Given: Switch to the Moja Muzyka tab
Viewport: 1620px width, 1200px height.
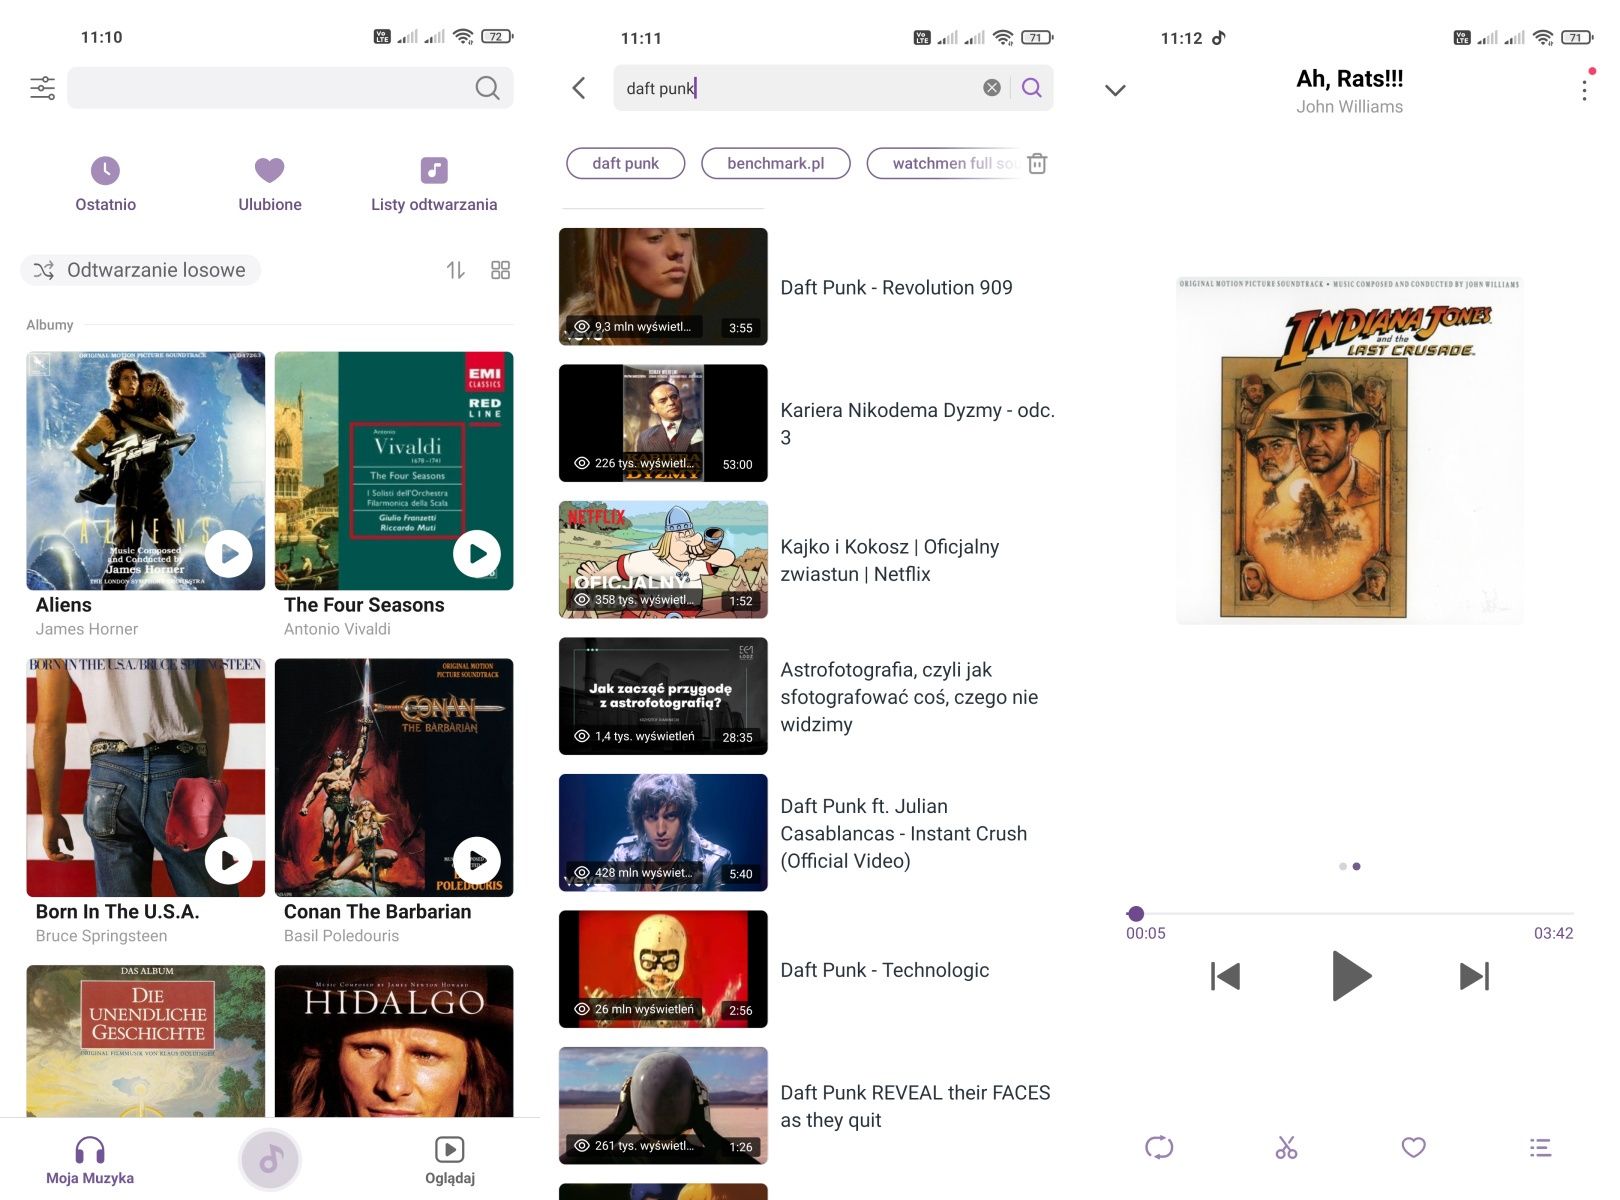Looking at the screenshot, I should coord(90,1162).
